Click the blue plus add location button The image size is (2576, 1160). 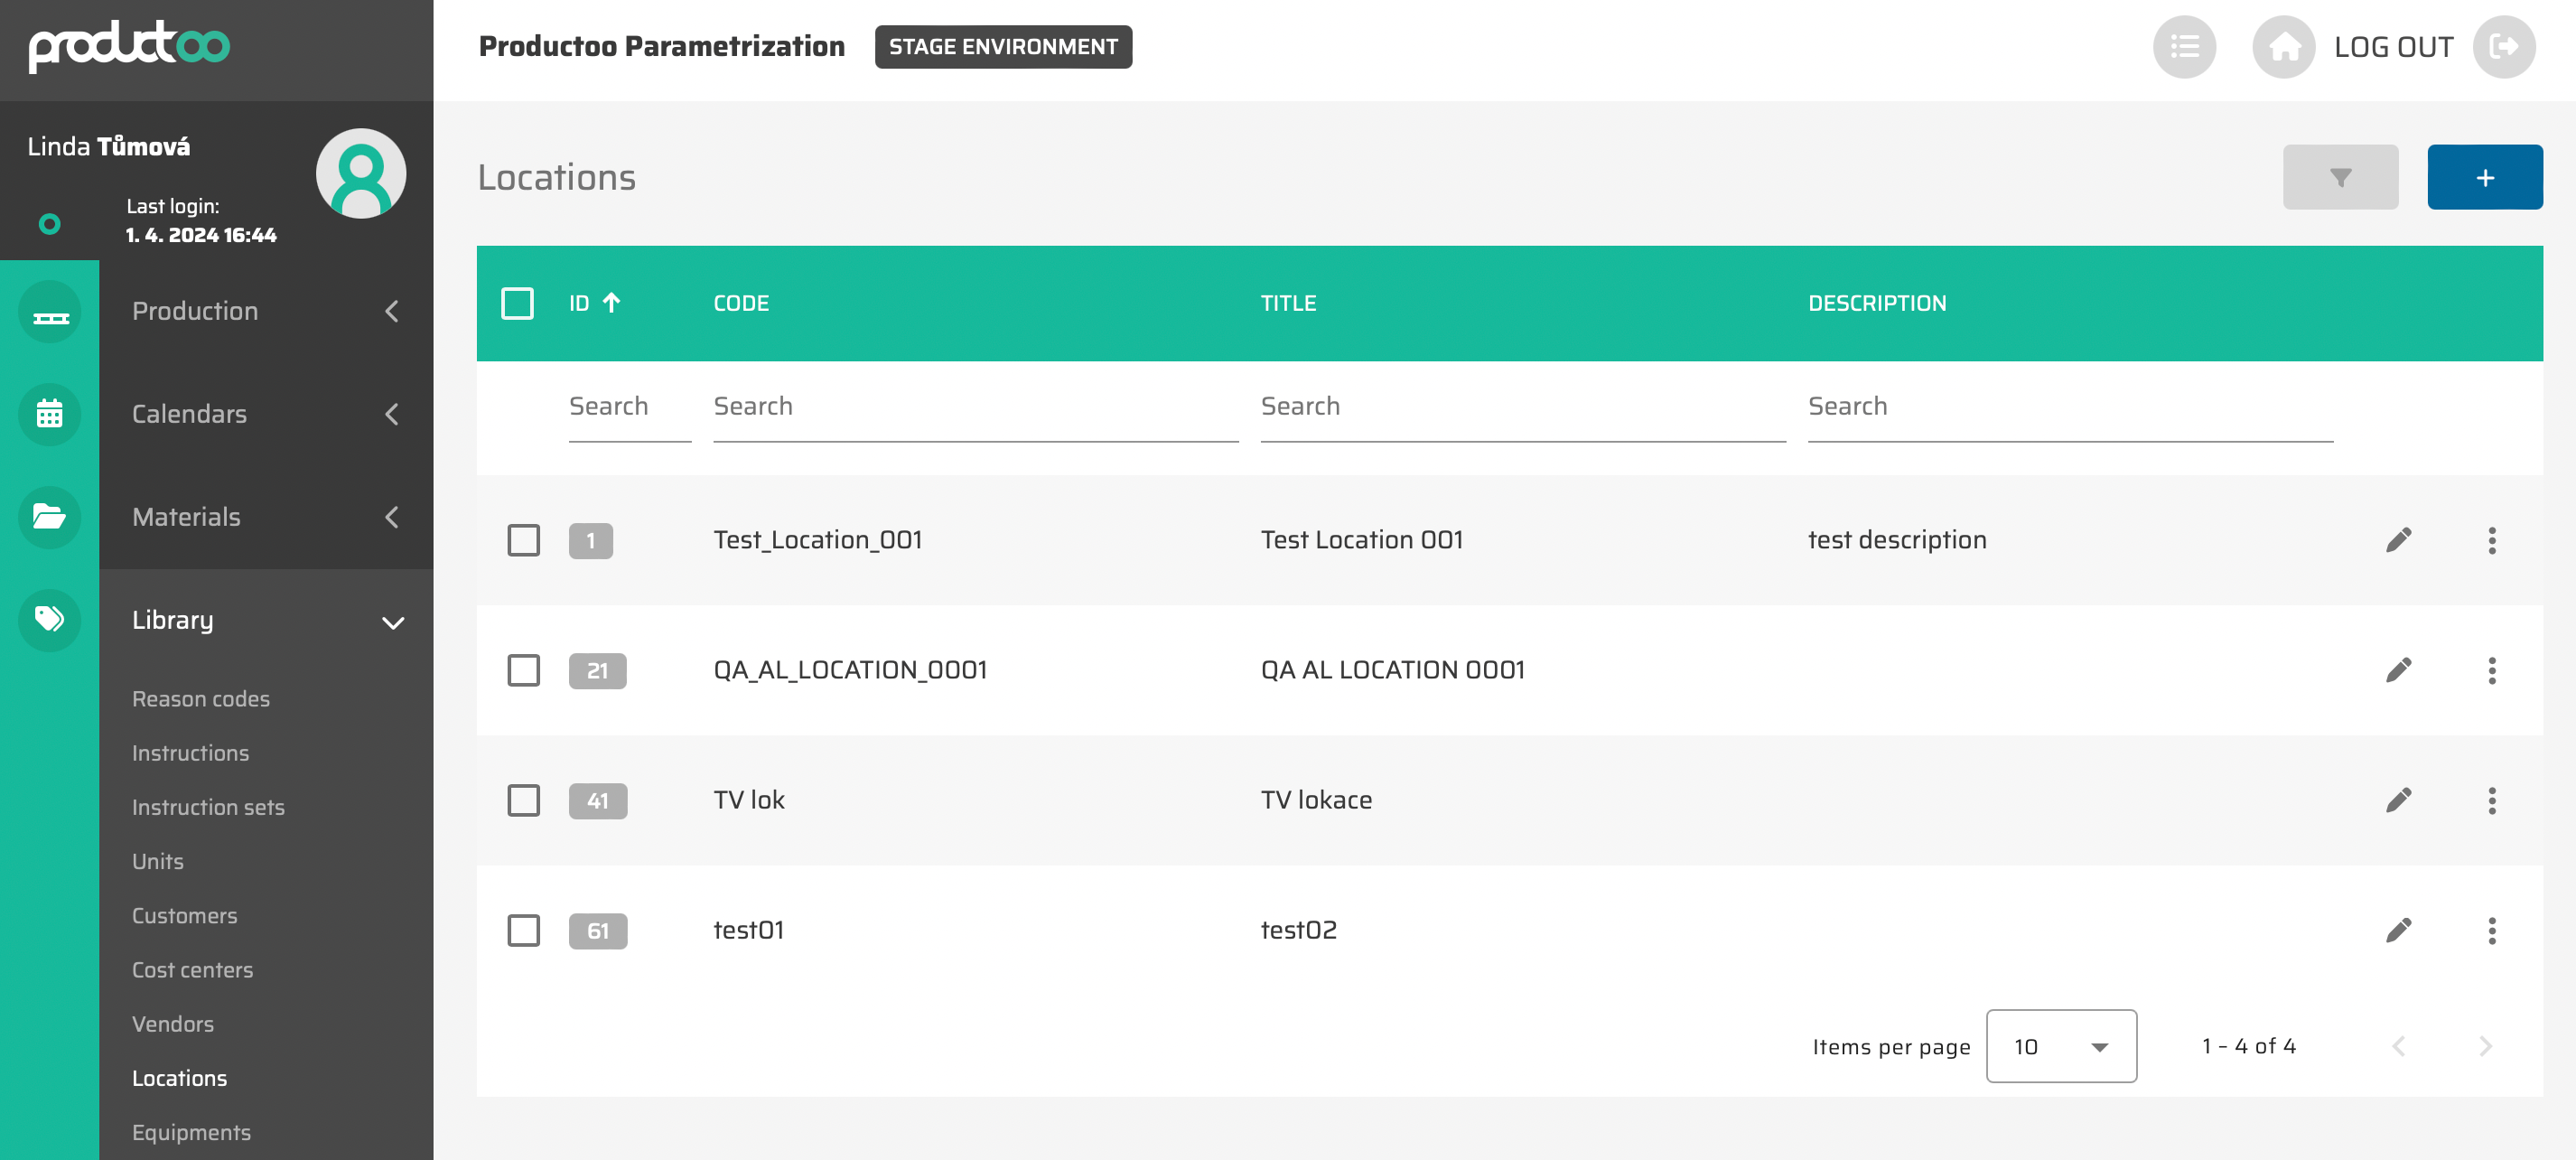click(2484, 177)
